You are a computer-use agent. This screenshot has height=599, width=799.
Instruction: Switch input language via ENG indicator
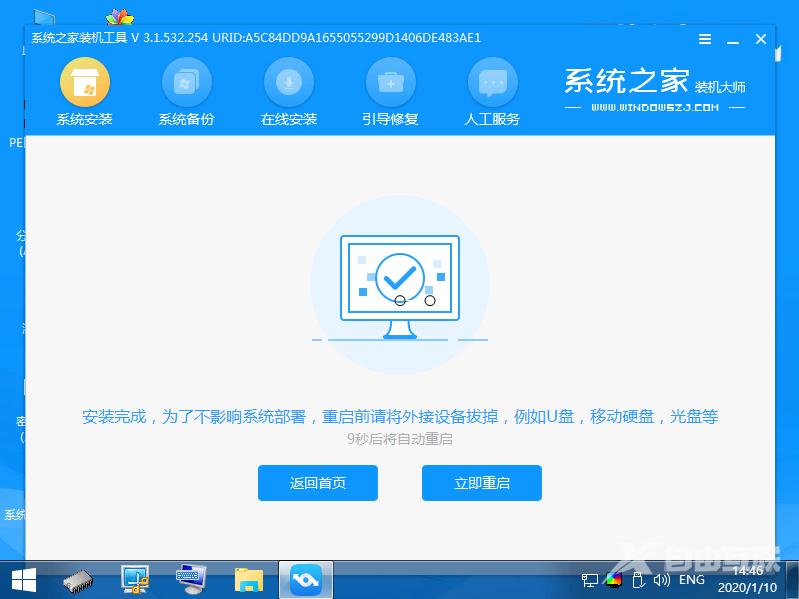pyautogui.click(x=691, y=580)
